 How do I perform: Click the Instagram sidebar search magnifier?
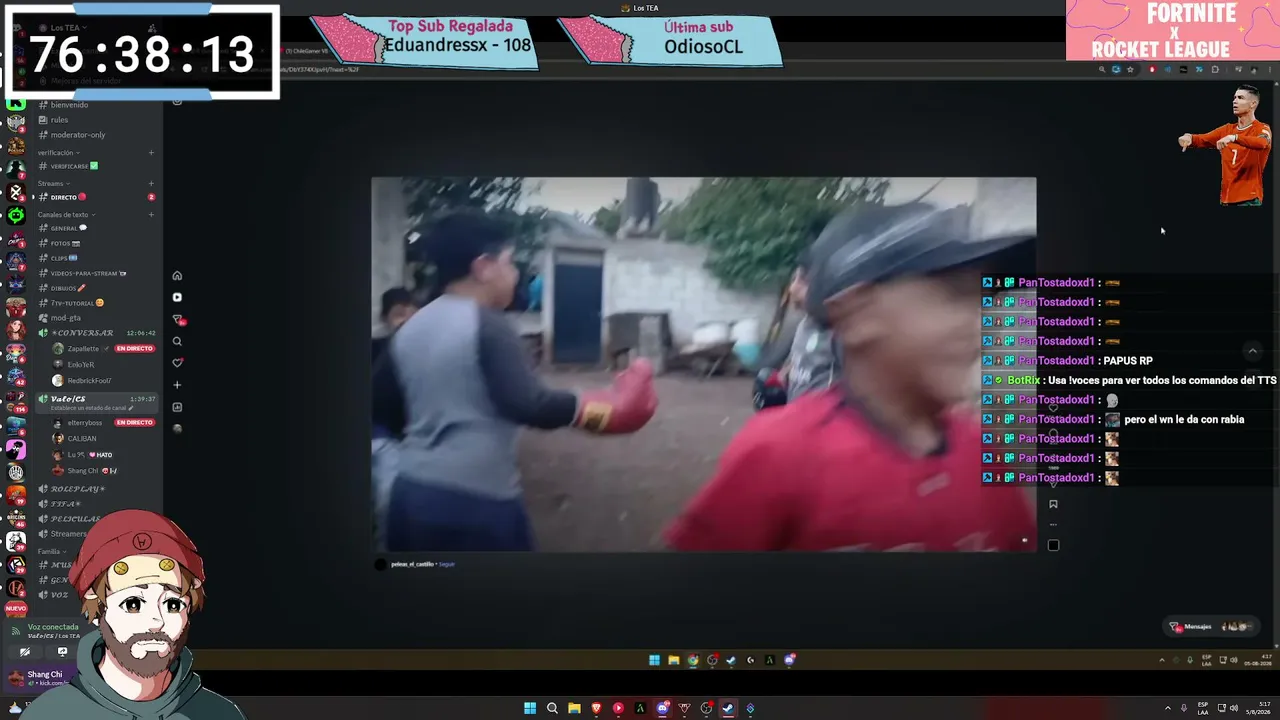coord(177,341)
